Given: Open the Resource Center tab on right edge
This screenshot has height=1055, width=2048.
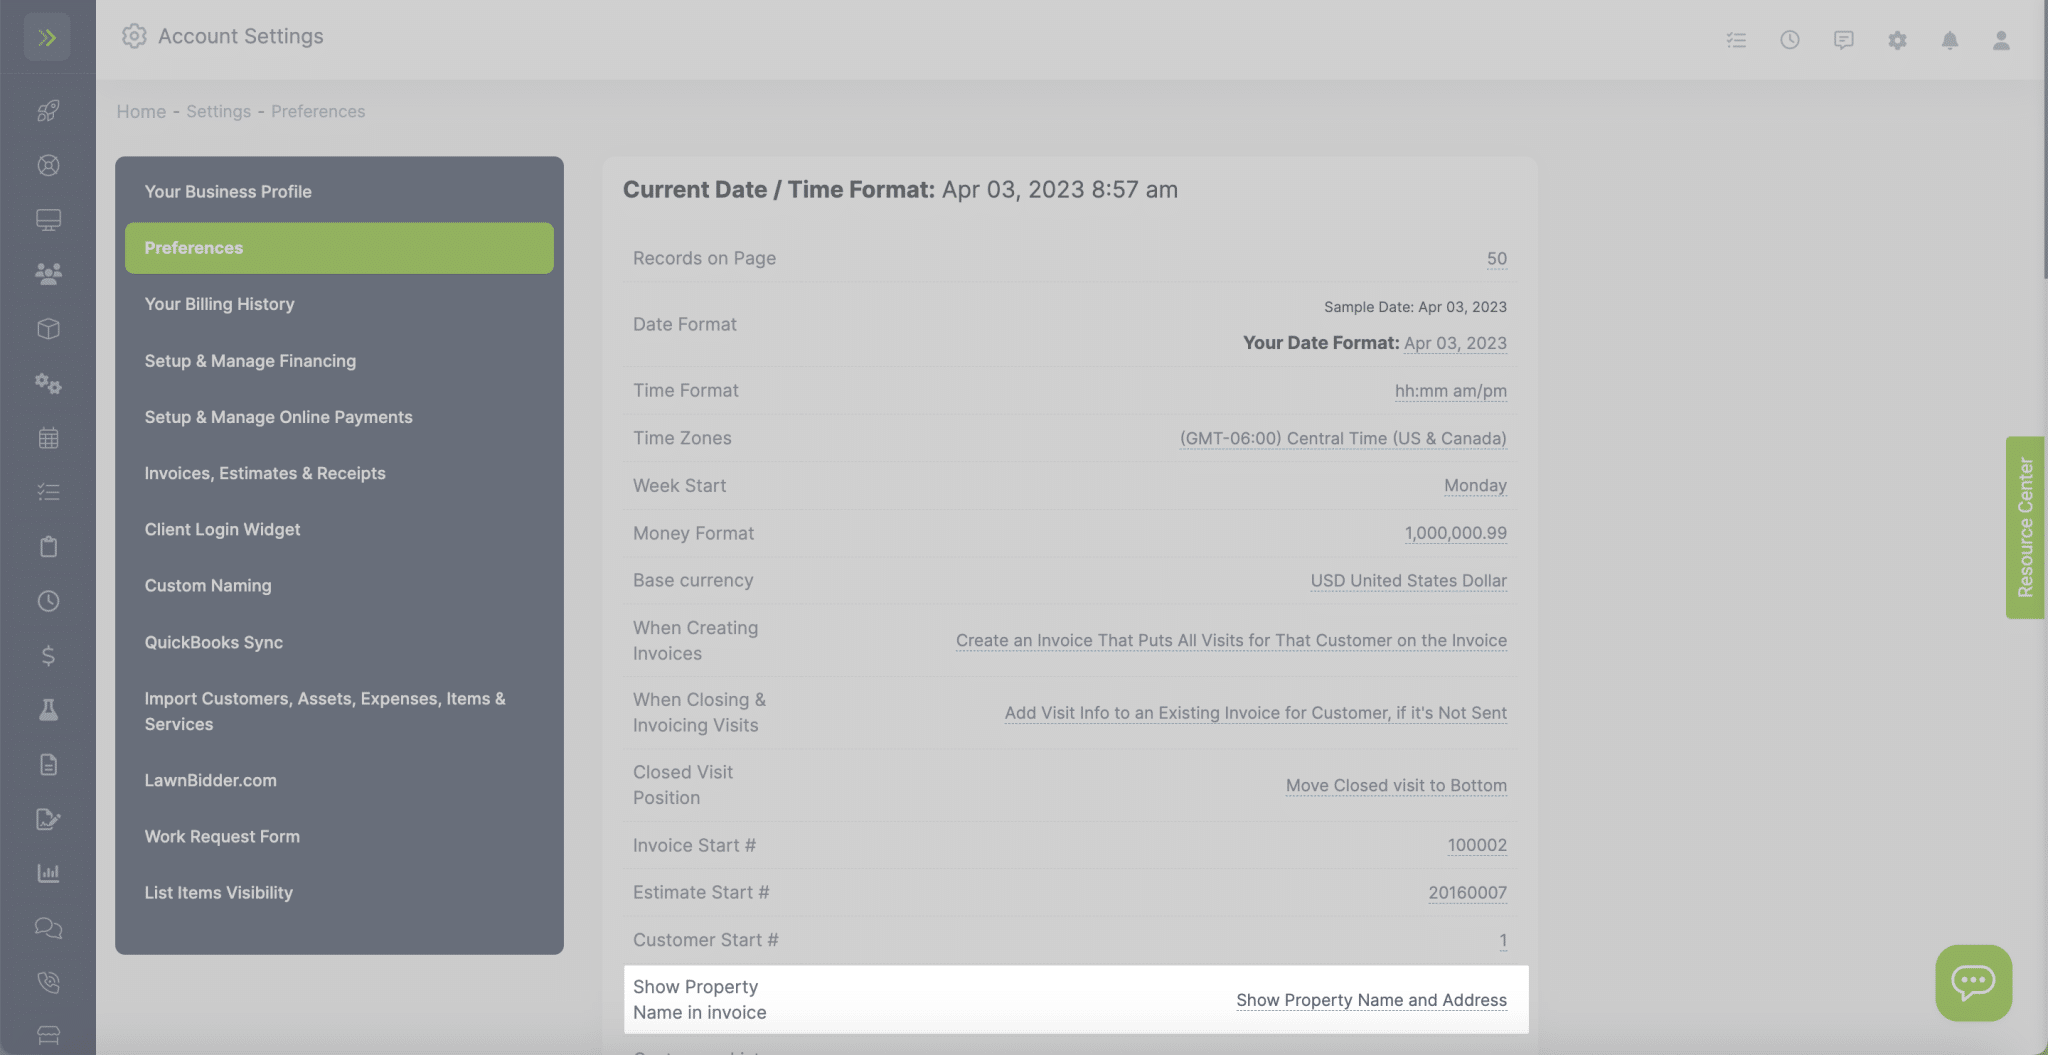Looking at the screenshot, I should point(2026,527).
